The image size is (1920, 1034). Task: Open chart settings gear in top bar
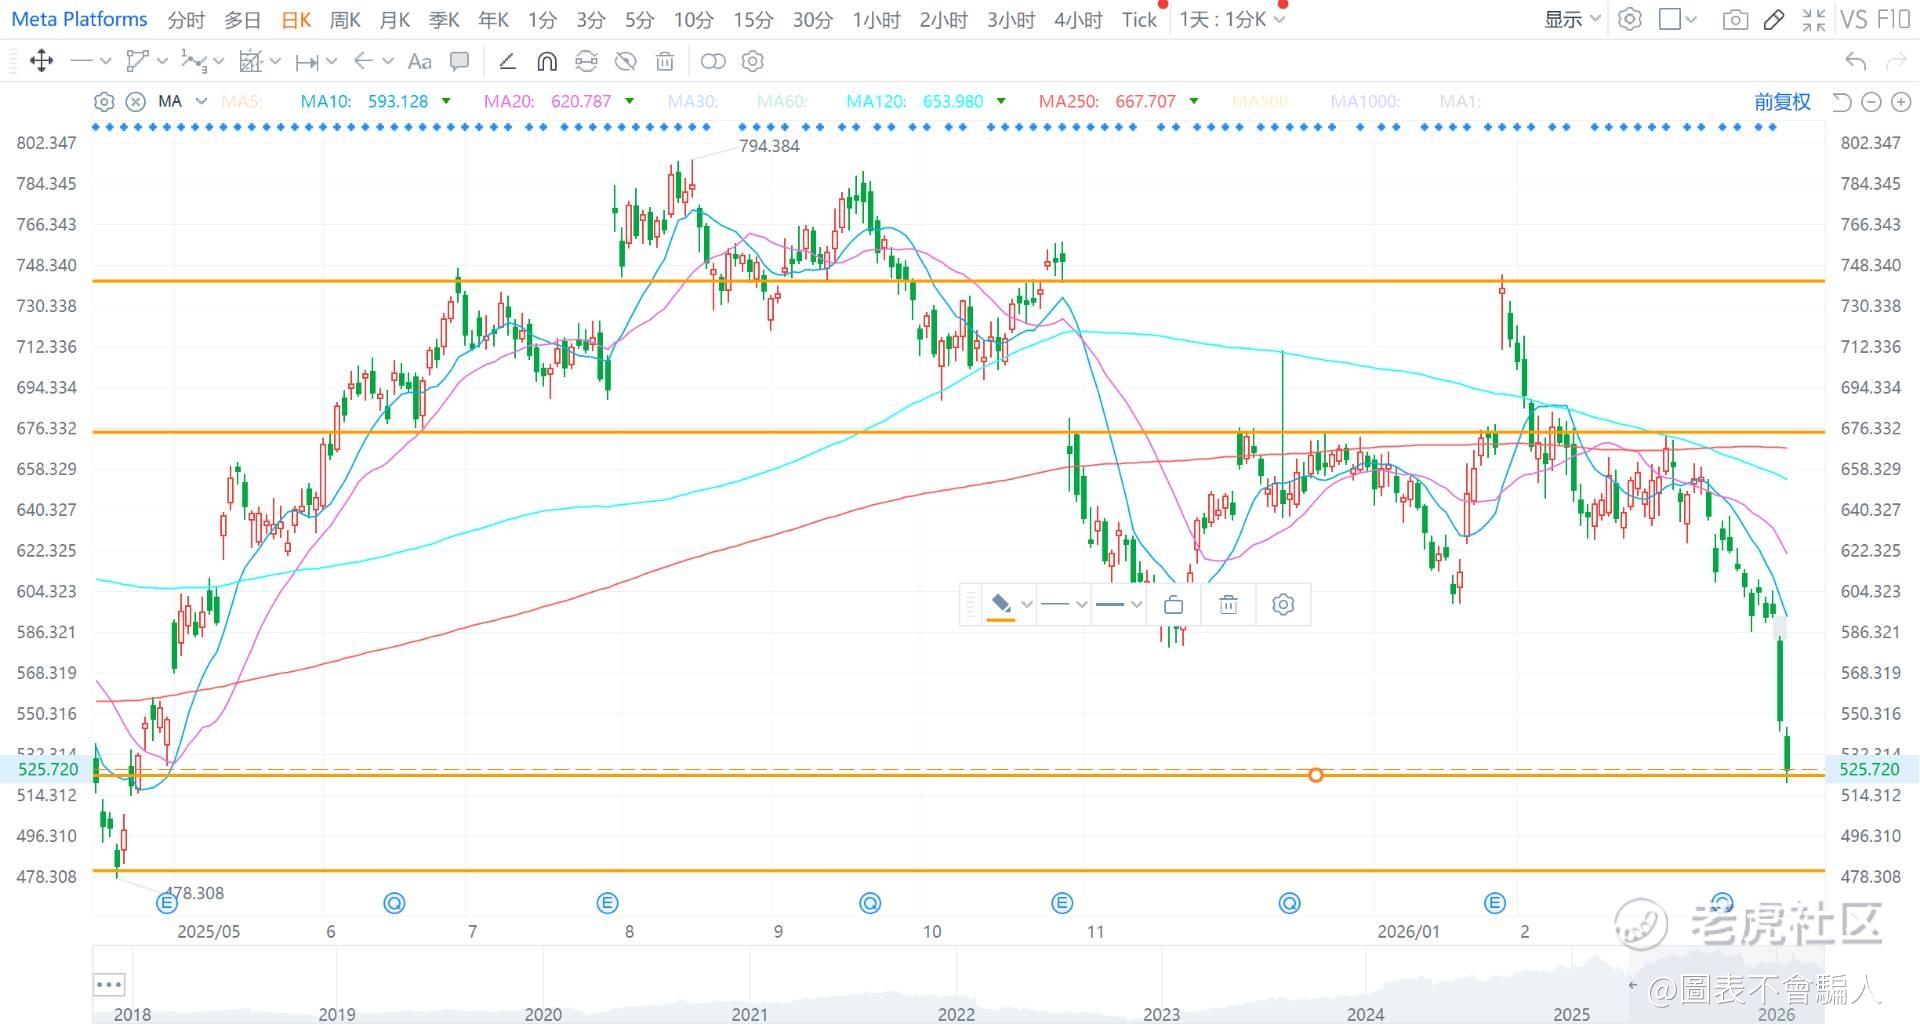tap(1630, 19)
